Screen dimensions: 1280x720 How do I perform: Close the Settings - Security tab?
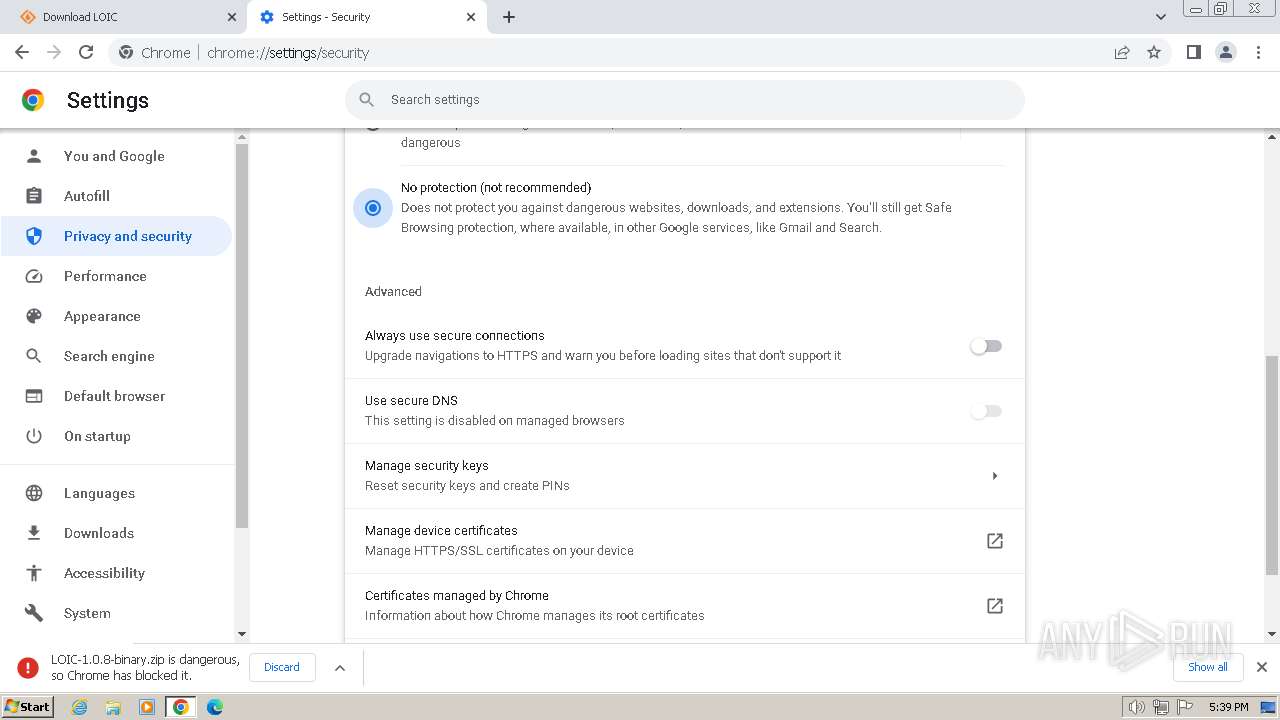click(x=471, y=17)
